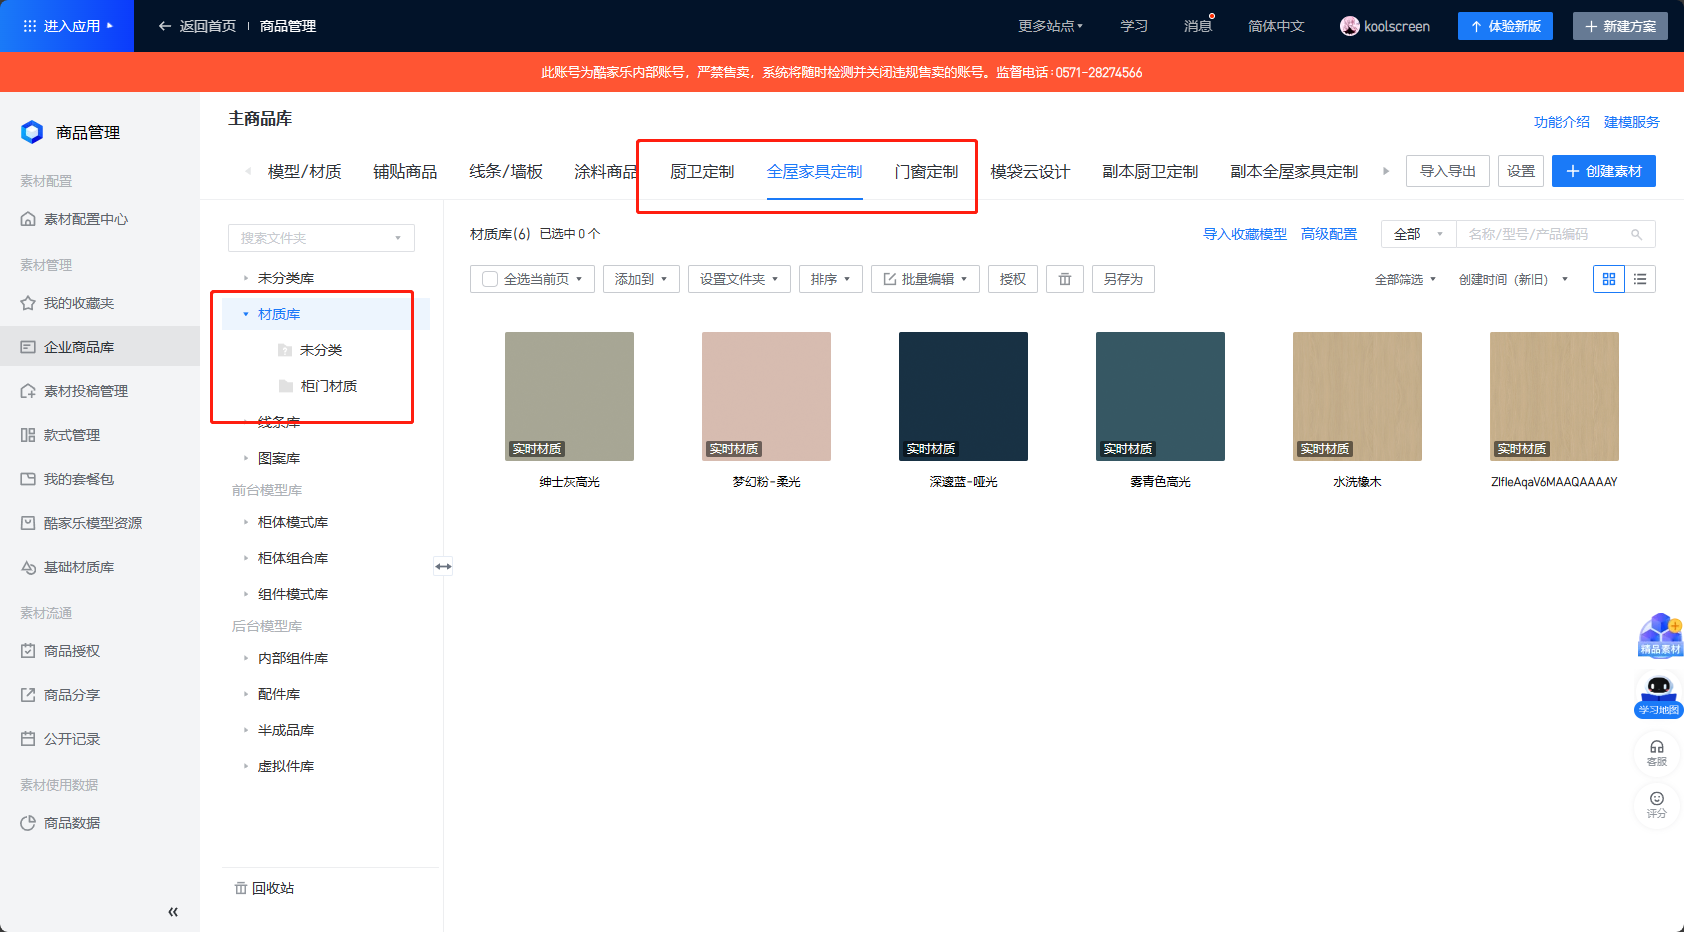This screenshot has height=932, width=1684.
Task: Collapse the 材质库 tree node
Action: pos(246,314)
